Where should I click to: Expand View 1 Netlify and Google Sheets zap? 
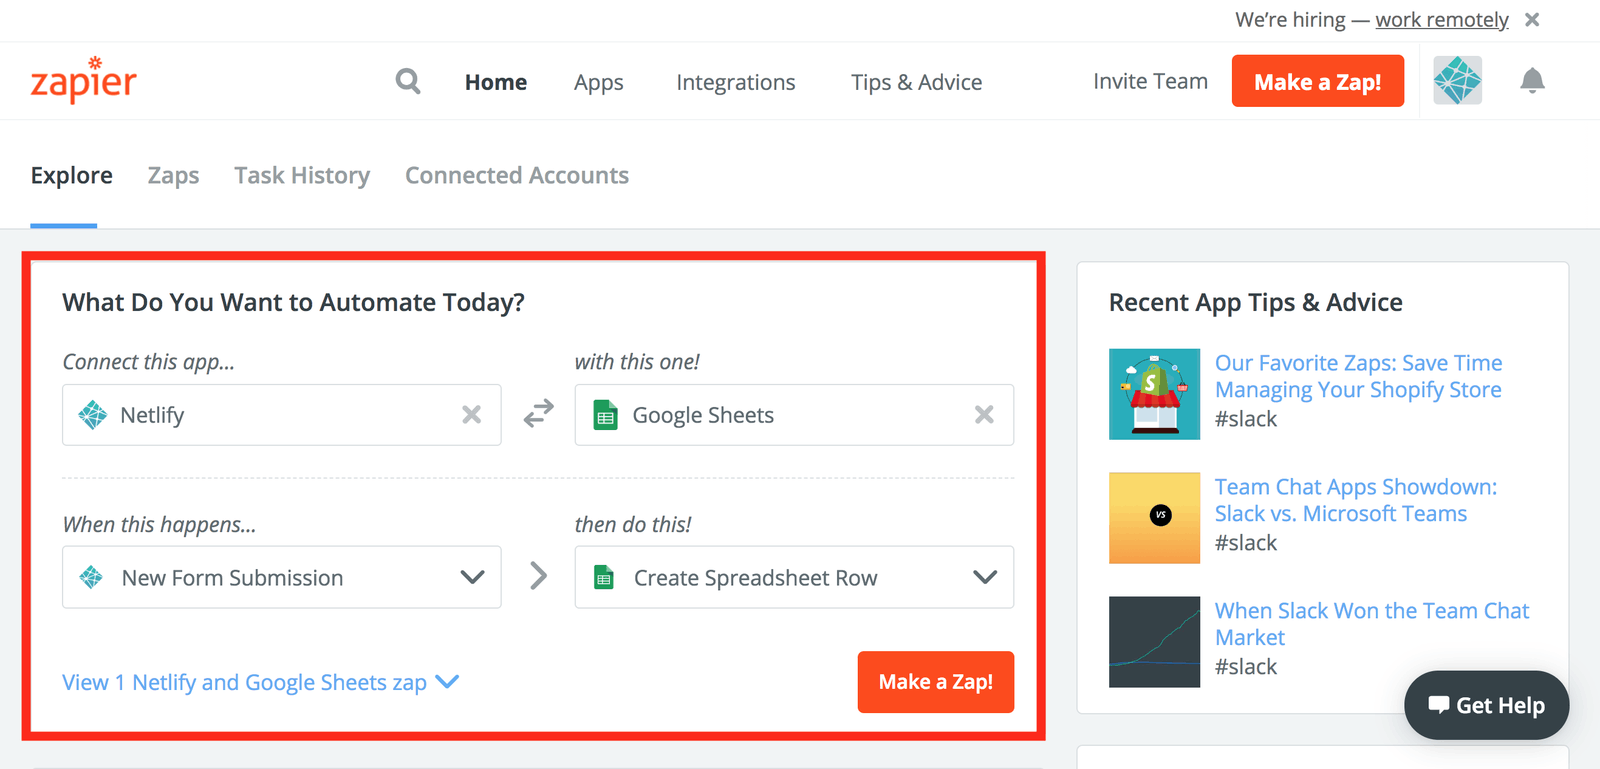coord(260,682)
